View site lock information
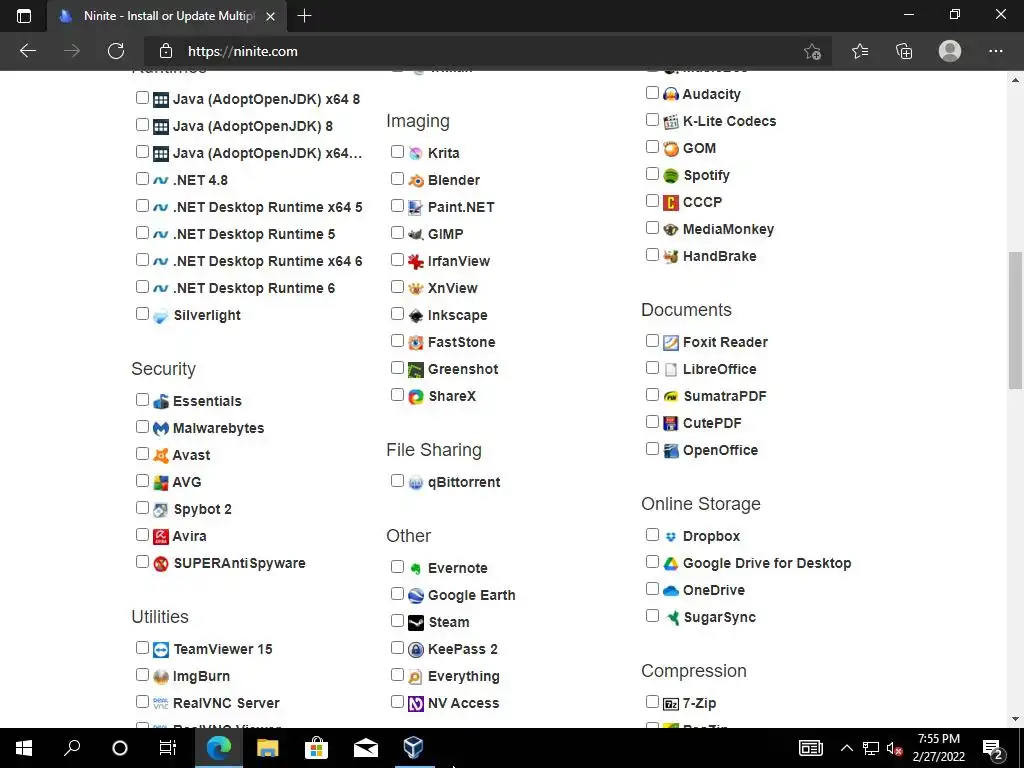The image size is (1024, 768). 166,51
